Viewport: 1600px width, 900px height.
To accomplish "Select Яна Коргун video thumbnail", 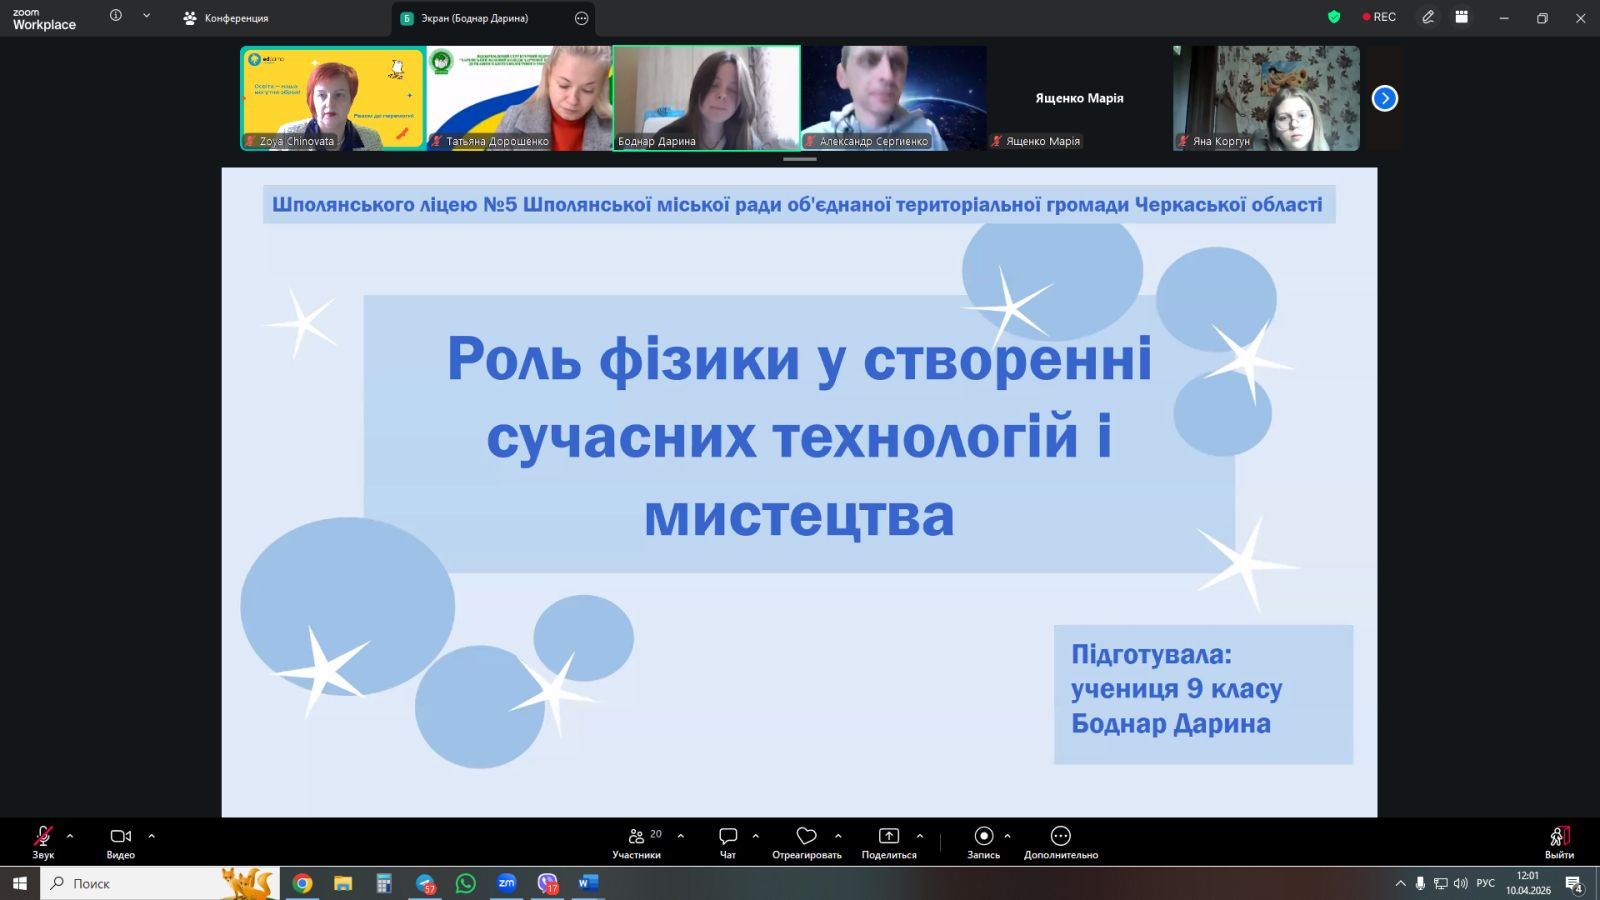I will point(1266,98).
